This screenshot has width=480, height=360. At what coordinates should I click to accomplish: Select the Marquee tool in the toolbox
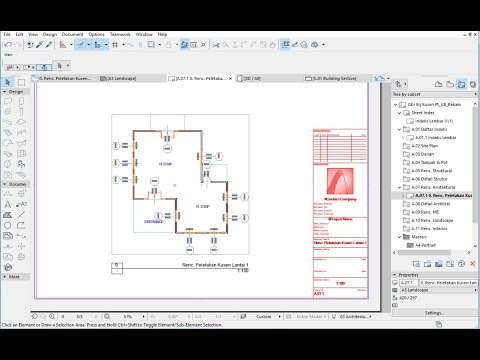pos(21,82)
